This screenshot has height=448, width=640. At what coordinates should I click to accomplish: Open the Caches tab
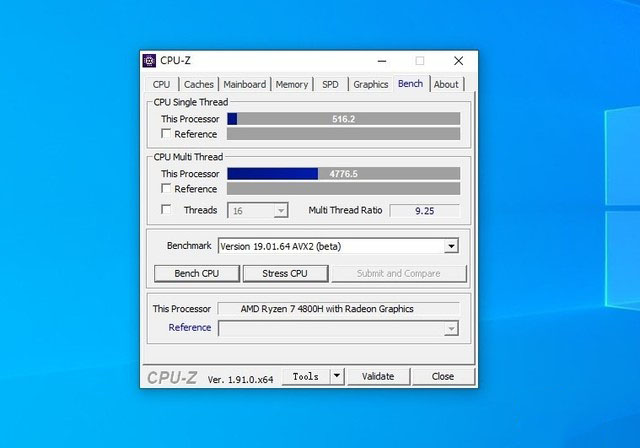tap(199, 84)
